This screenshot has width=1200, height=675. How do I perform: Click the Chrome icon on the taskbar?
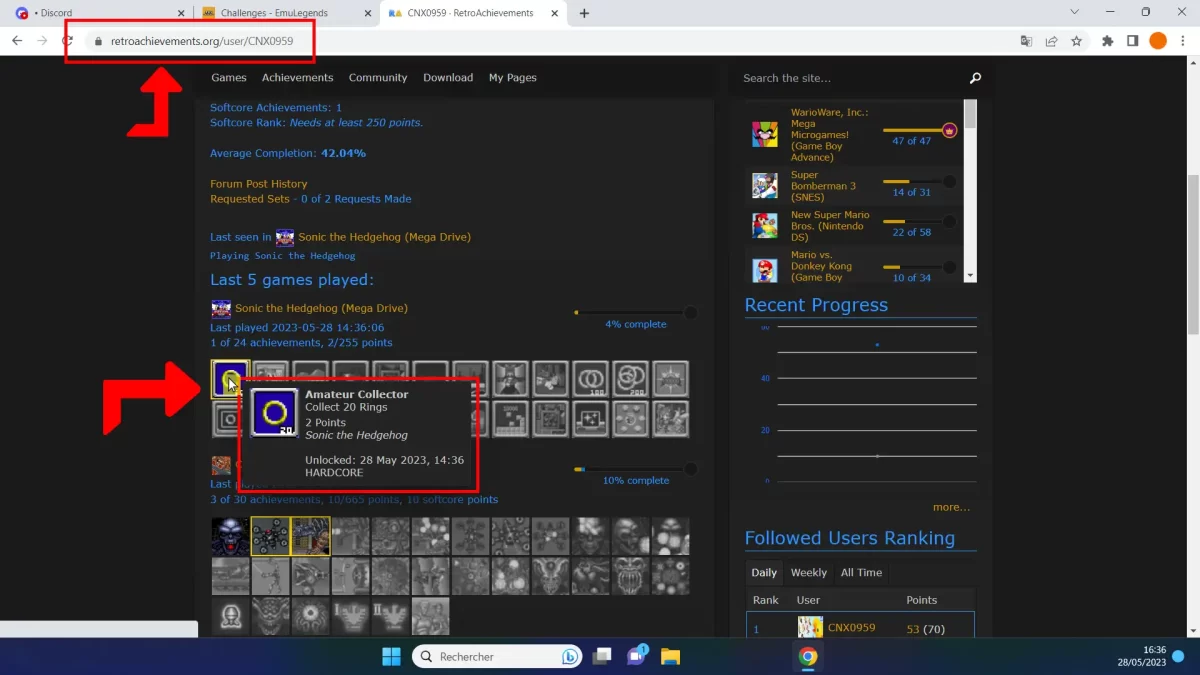pos(808,656)
